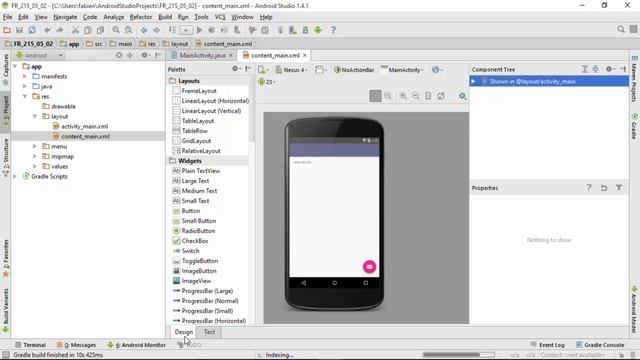Screen dimensions: 640x360
Task: Open the Android Monitor tool window
Action: tap(136, 345)
